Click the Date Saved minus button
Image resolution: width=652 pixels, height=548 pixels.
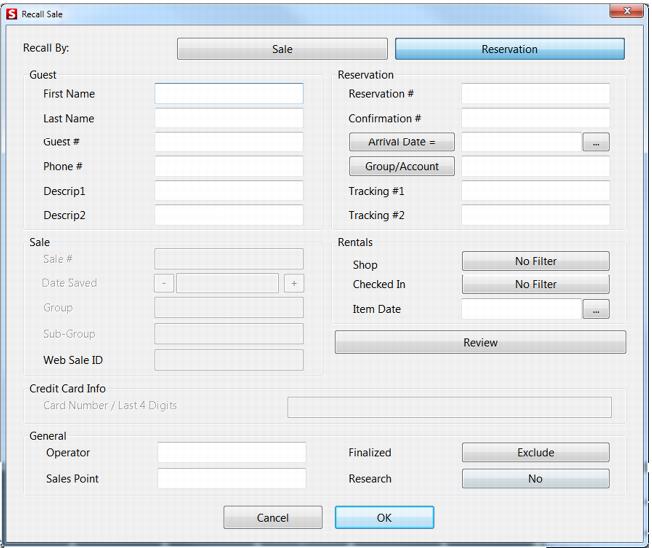pyautogui.click(x=164, y=284)
